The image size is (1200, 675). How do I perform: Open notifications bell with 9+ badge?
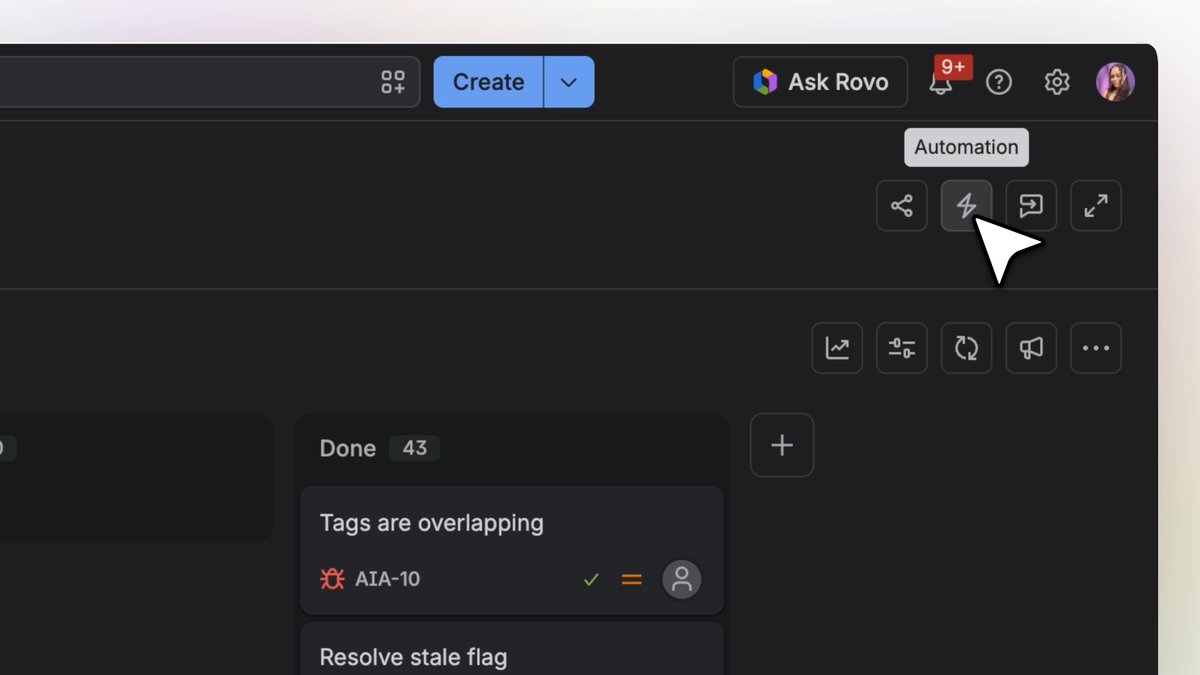pyautogui.click(x=941, y=82)
